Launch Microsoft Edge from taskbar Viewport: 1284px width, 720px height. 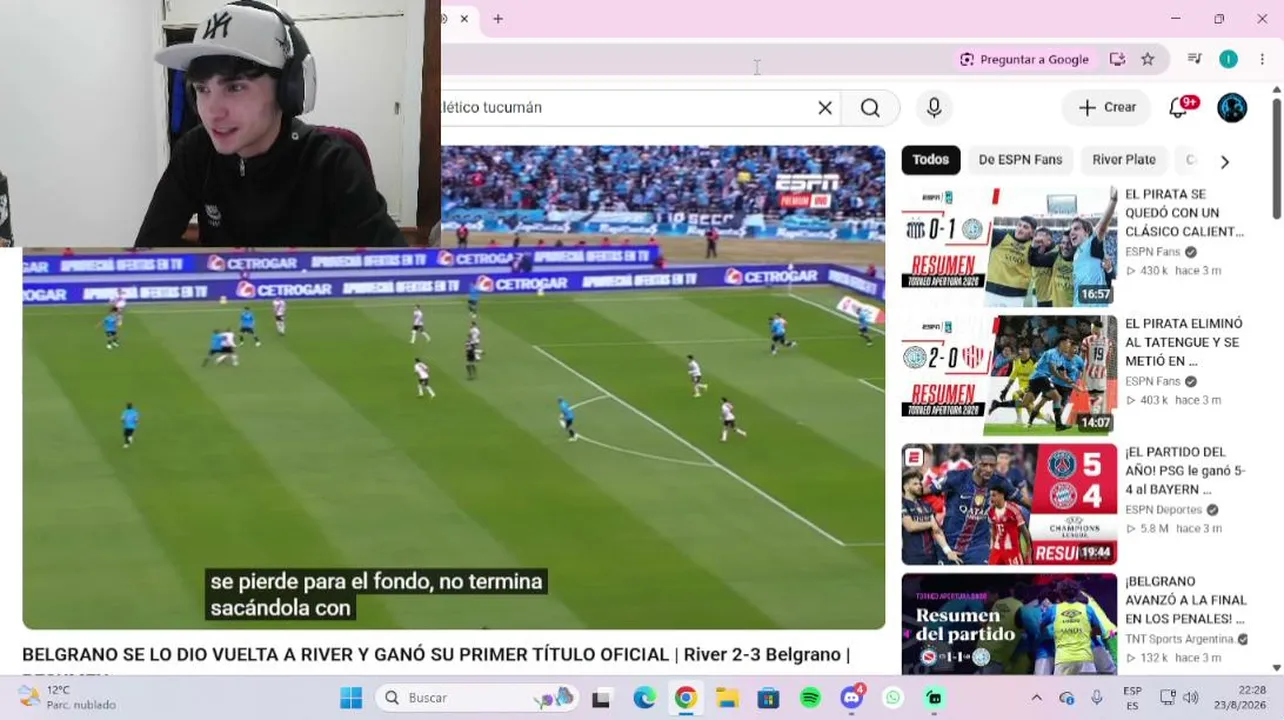(x=644, y=698)
